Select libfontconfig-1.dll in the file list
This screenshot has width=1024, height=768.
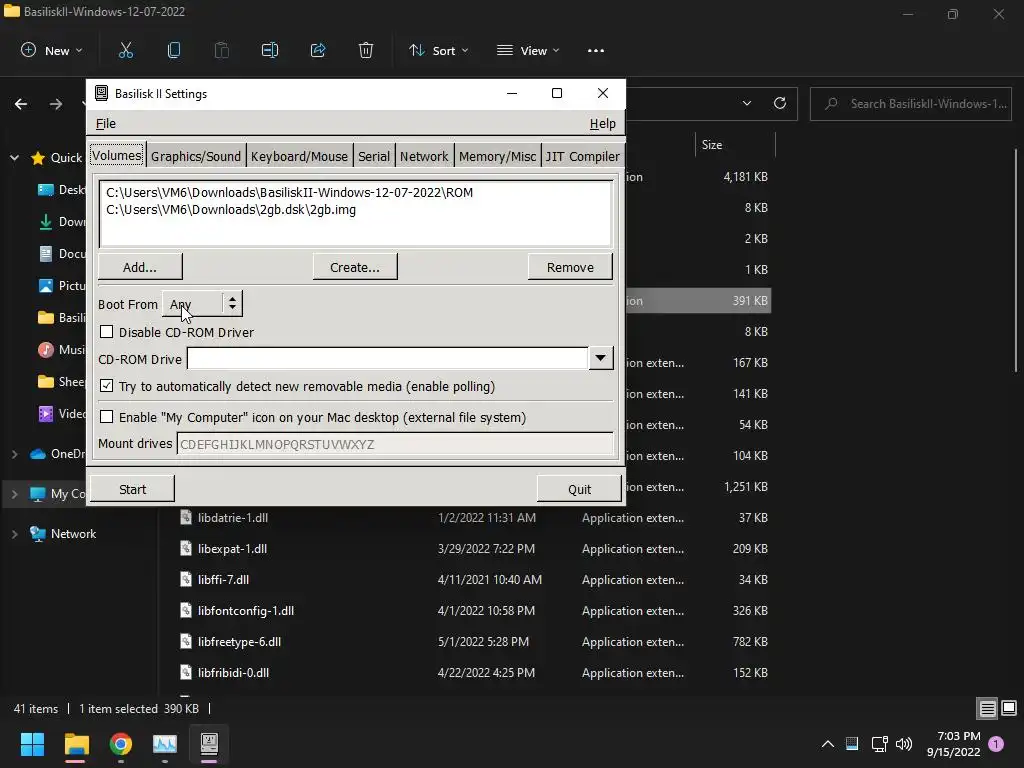click(473, 611)
